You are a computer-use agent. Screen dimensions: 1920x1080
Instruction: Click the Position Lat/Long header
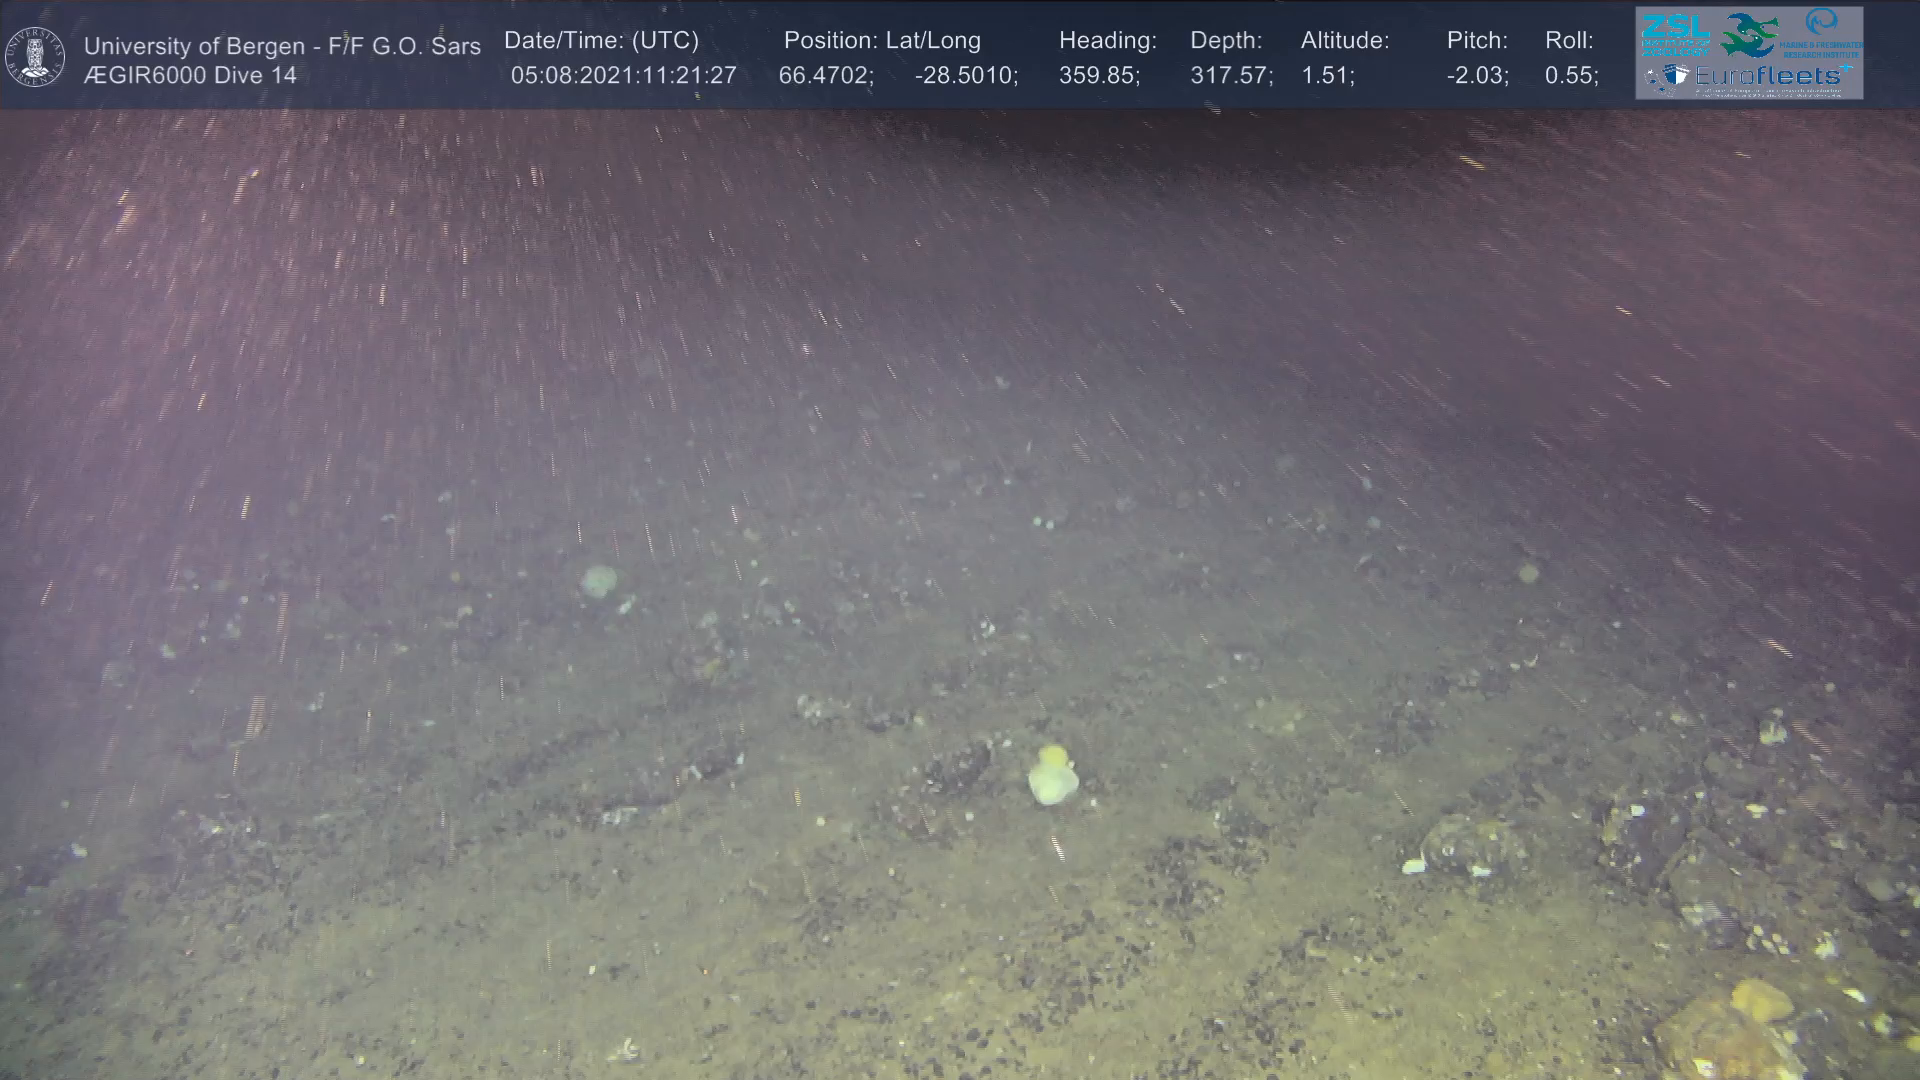(x=881, y=41)
